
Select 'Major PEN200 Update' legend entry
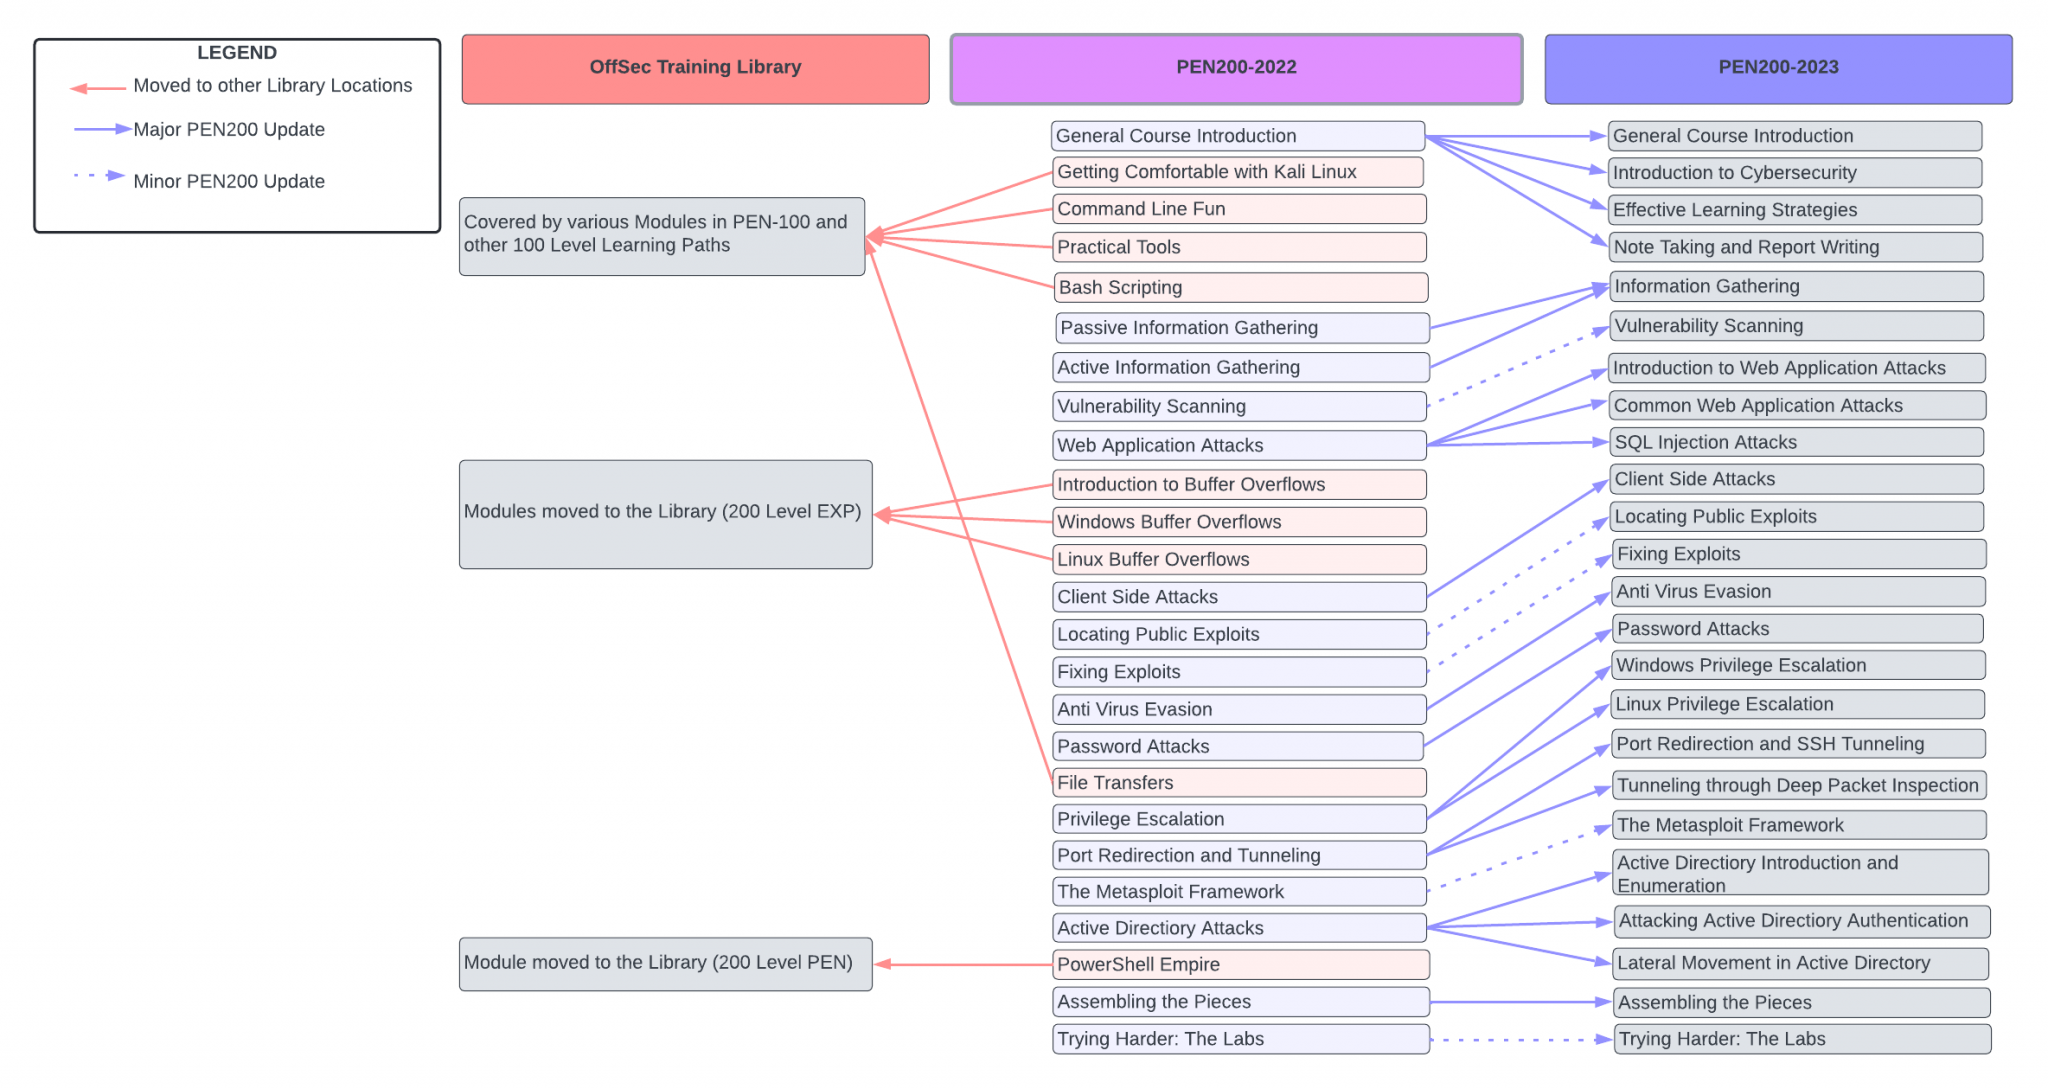pos(199,129)
